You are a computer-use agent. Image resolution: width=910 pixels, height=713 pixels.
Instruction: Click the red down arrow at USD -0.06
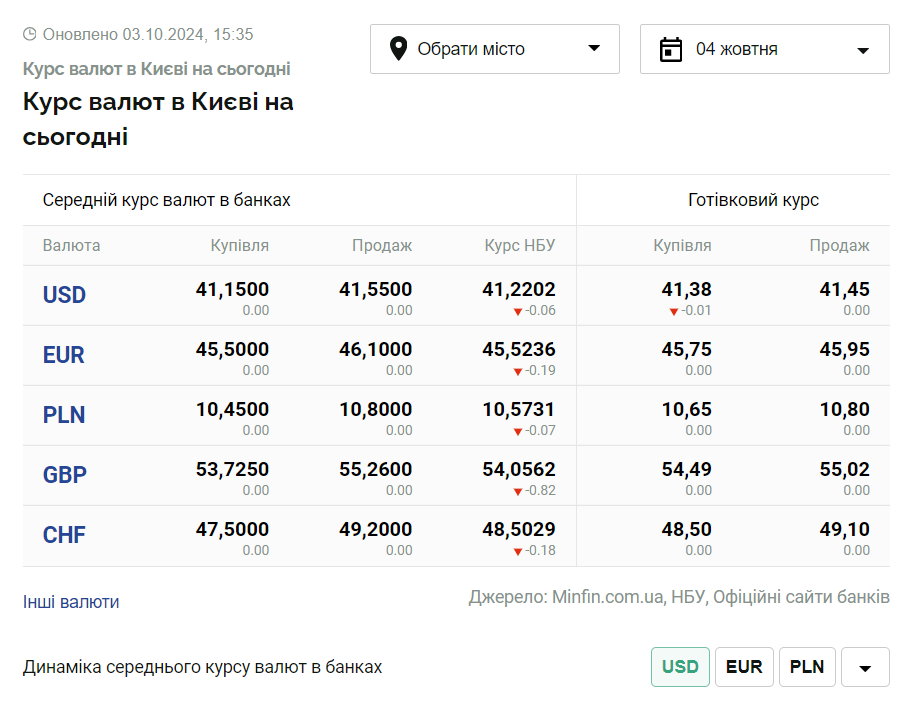click(518, 312)
